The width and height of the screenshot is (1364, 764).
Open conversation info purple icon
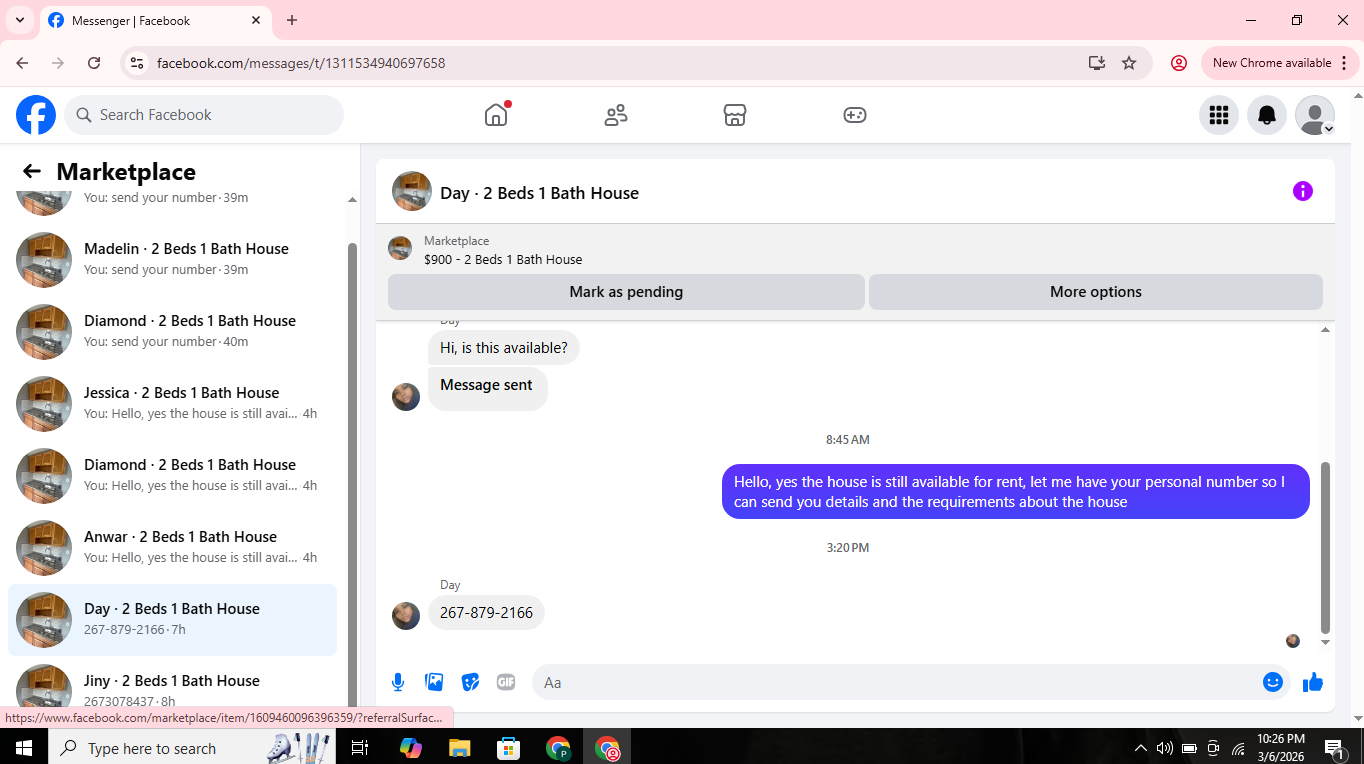coord(1302,191)
